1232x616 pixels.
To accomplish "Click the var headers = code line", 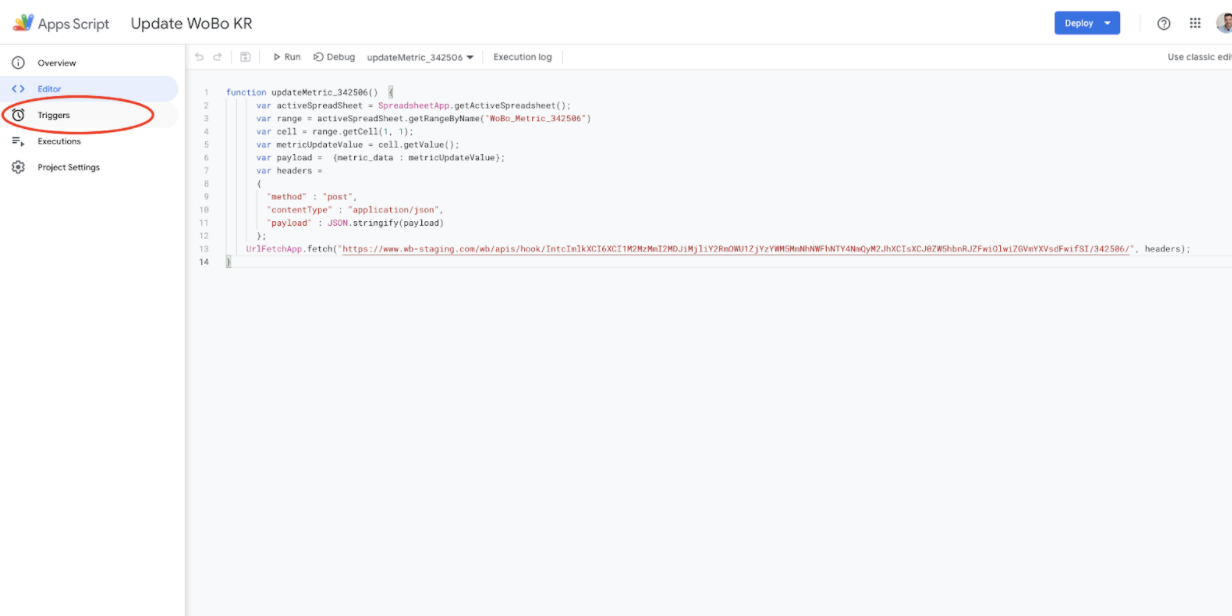I will pyautogui.click(x=289, y=170).
